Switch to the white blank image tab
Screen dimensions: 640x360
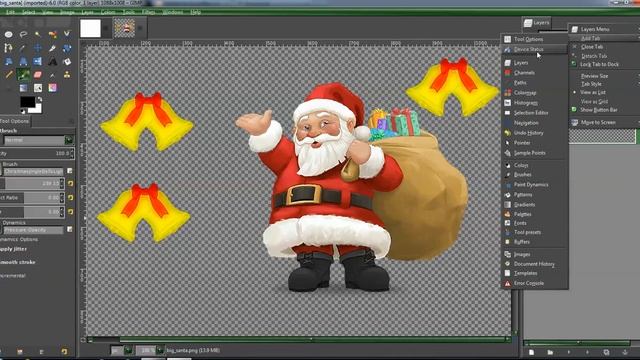(90, 28)
